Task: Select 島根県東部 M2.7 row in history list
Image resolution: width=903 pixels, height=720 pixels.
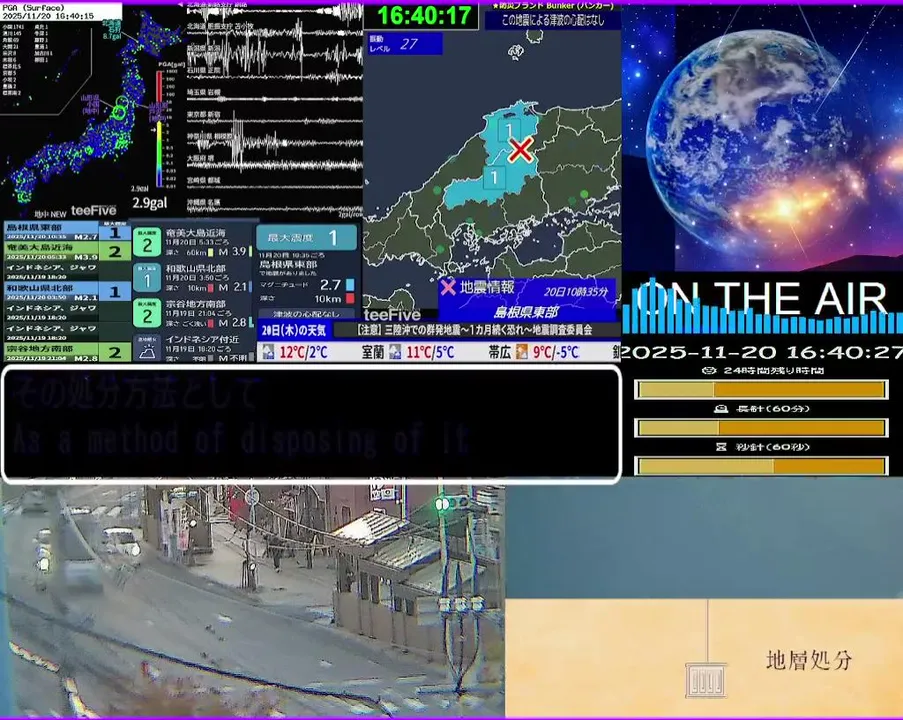Action: [x=67, y=231]
